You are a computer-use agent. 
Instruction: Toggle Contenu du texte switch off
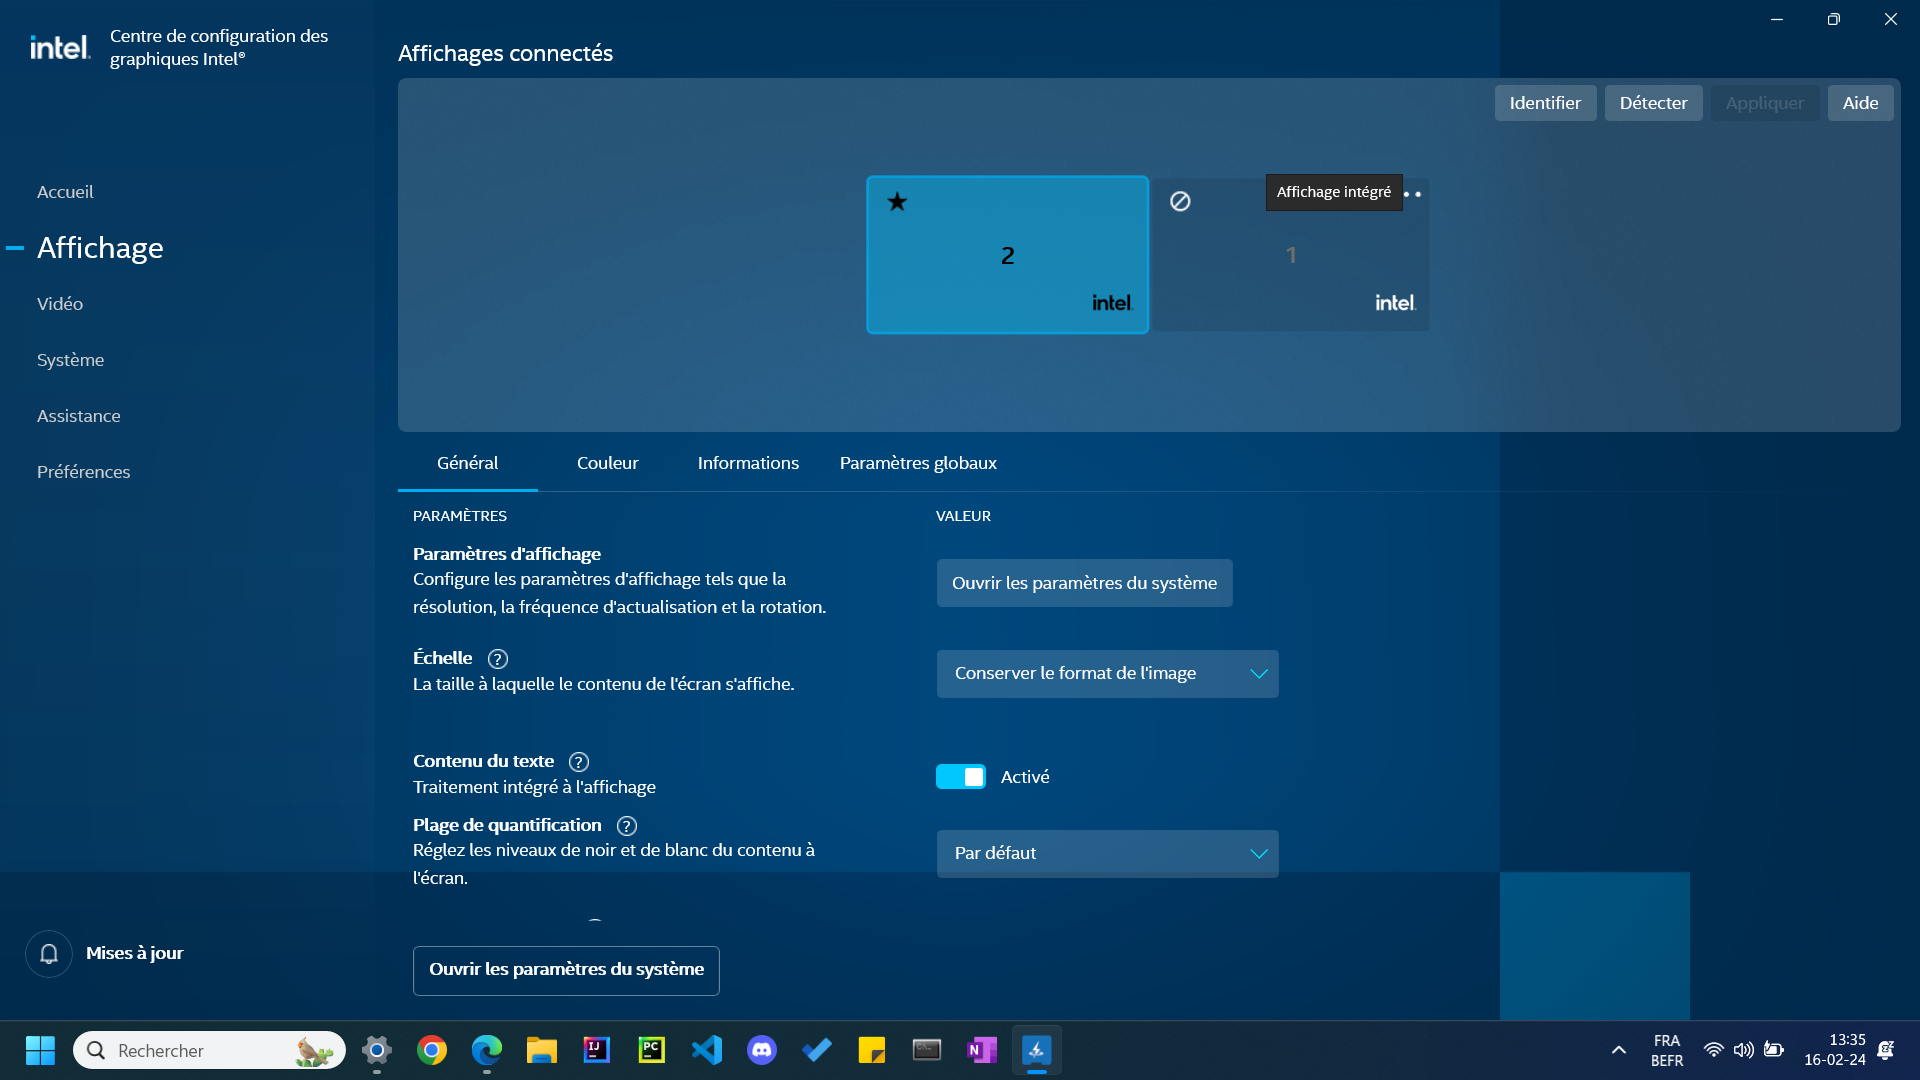coord(961,777)
